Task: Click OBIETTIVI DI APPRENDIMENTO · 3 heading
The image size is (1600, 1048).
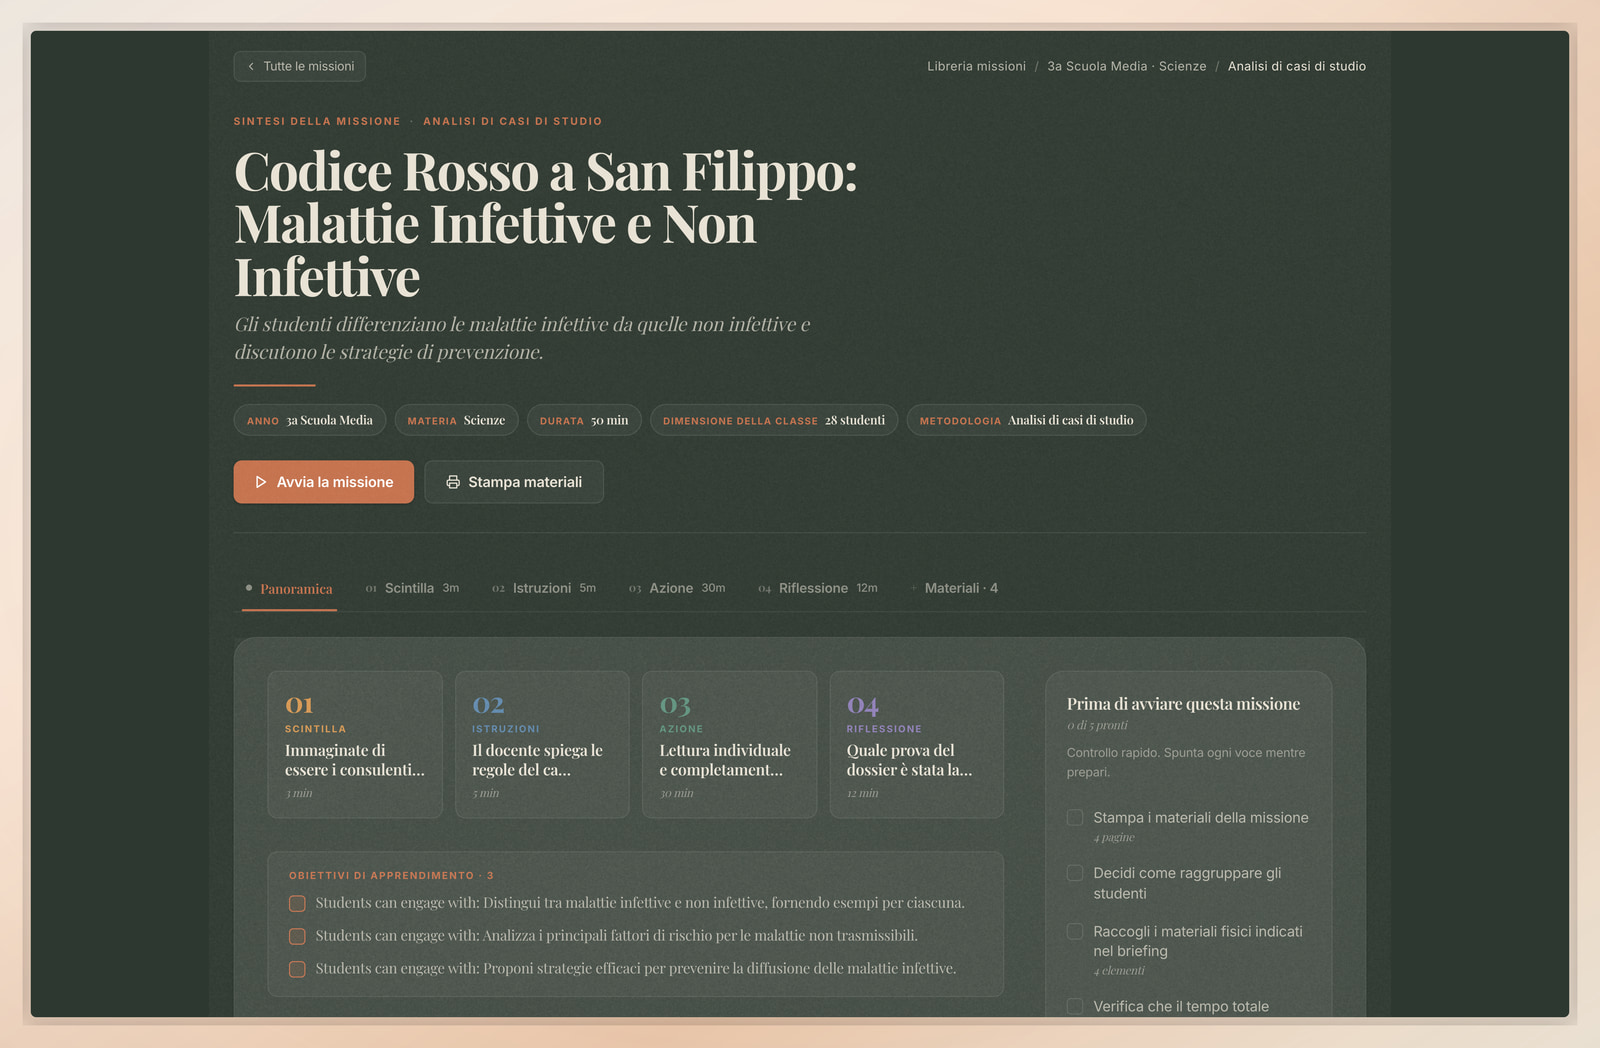Action: 391,875
